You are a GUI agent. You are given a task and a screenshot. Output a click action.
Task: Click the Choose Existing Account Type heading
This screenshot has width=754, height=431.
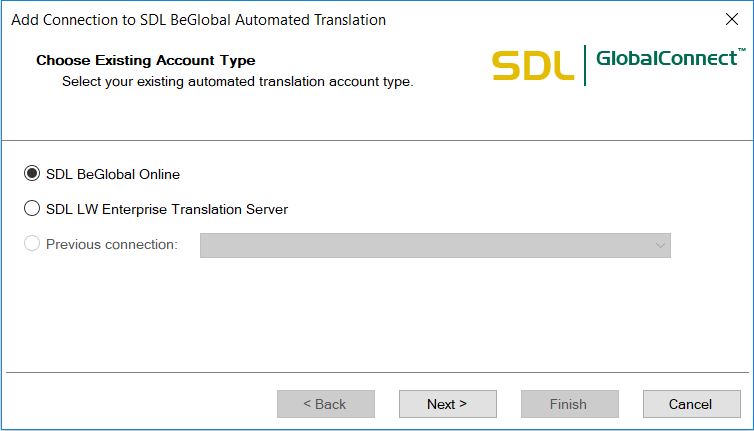tap(146, 61)
